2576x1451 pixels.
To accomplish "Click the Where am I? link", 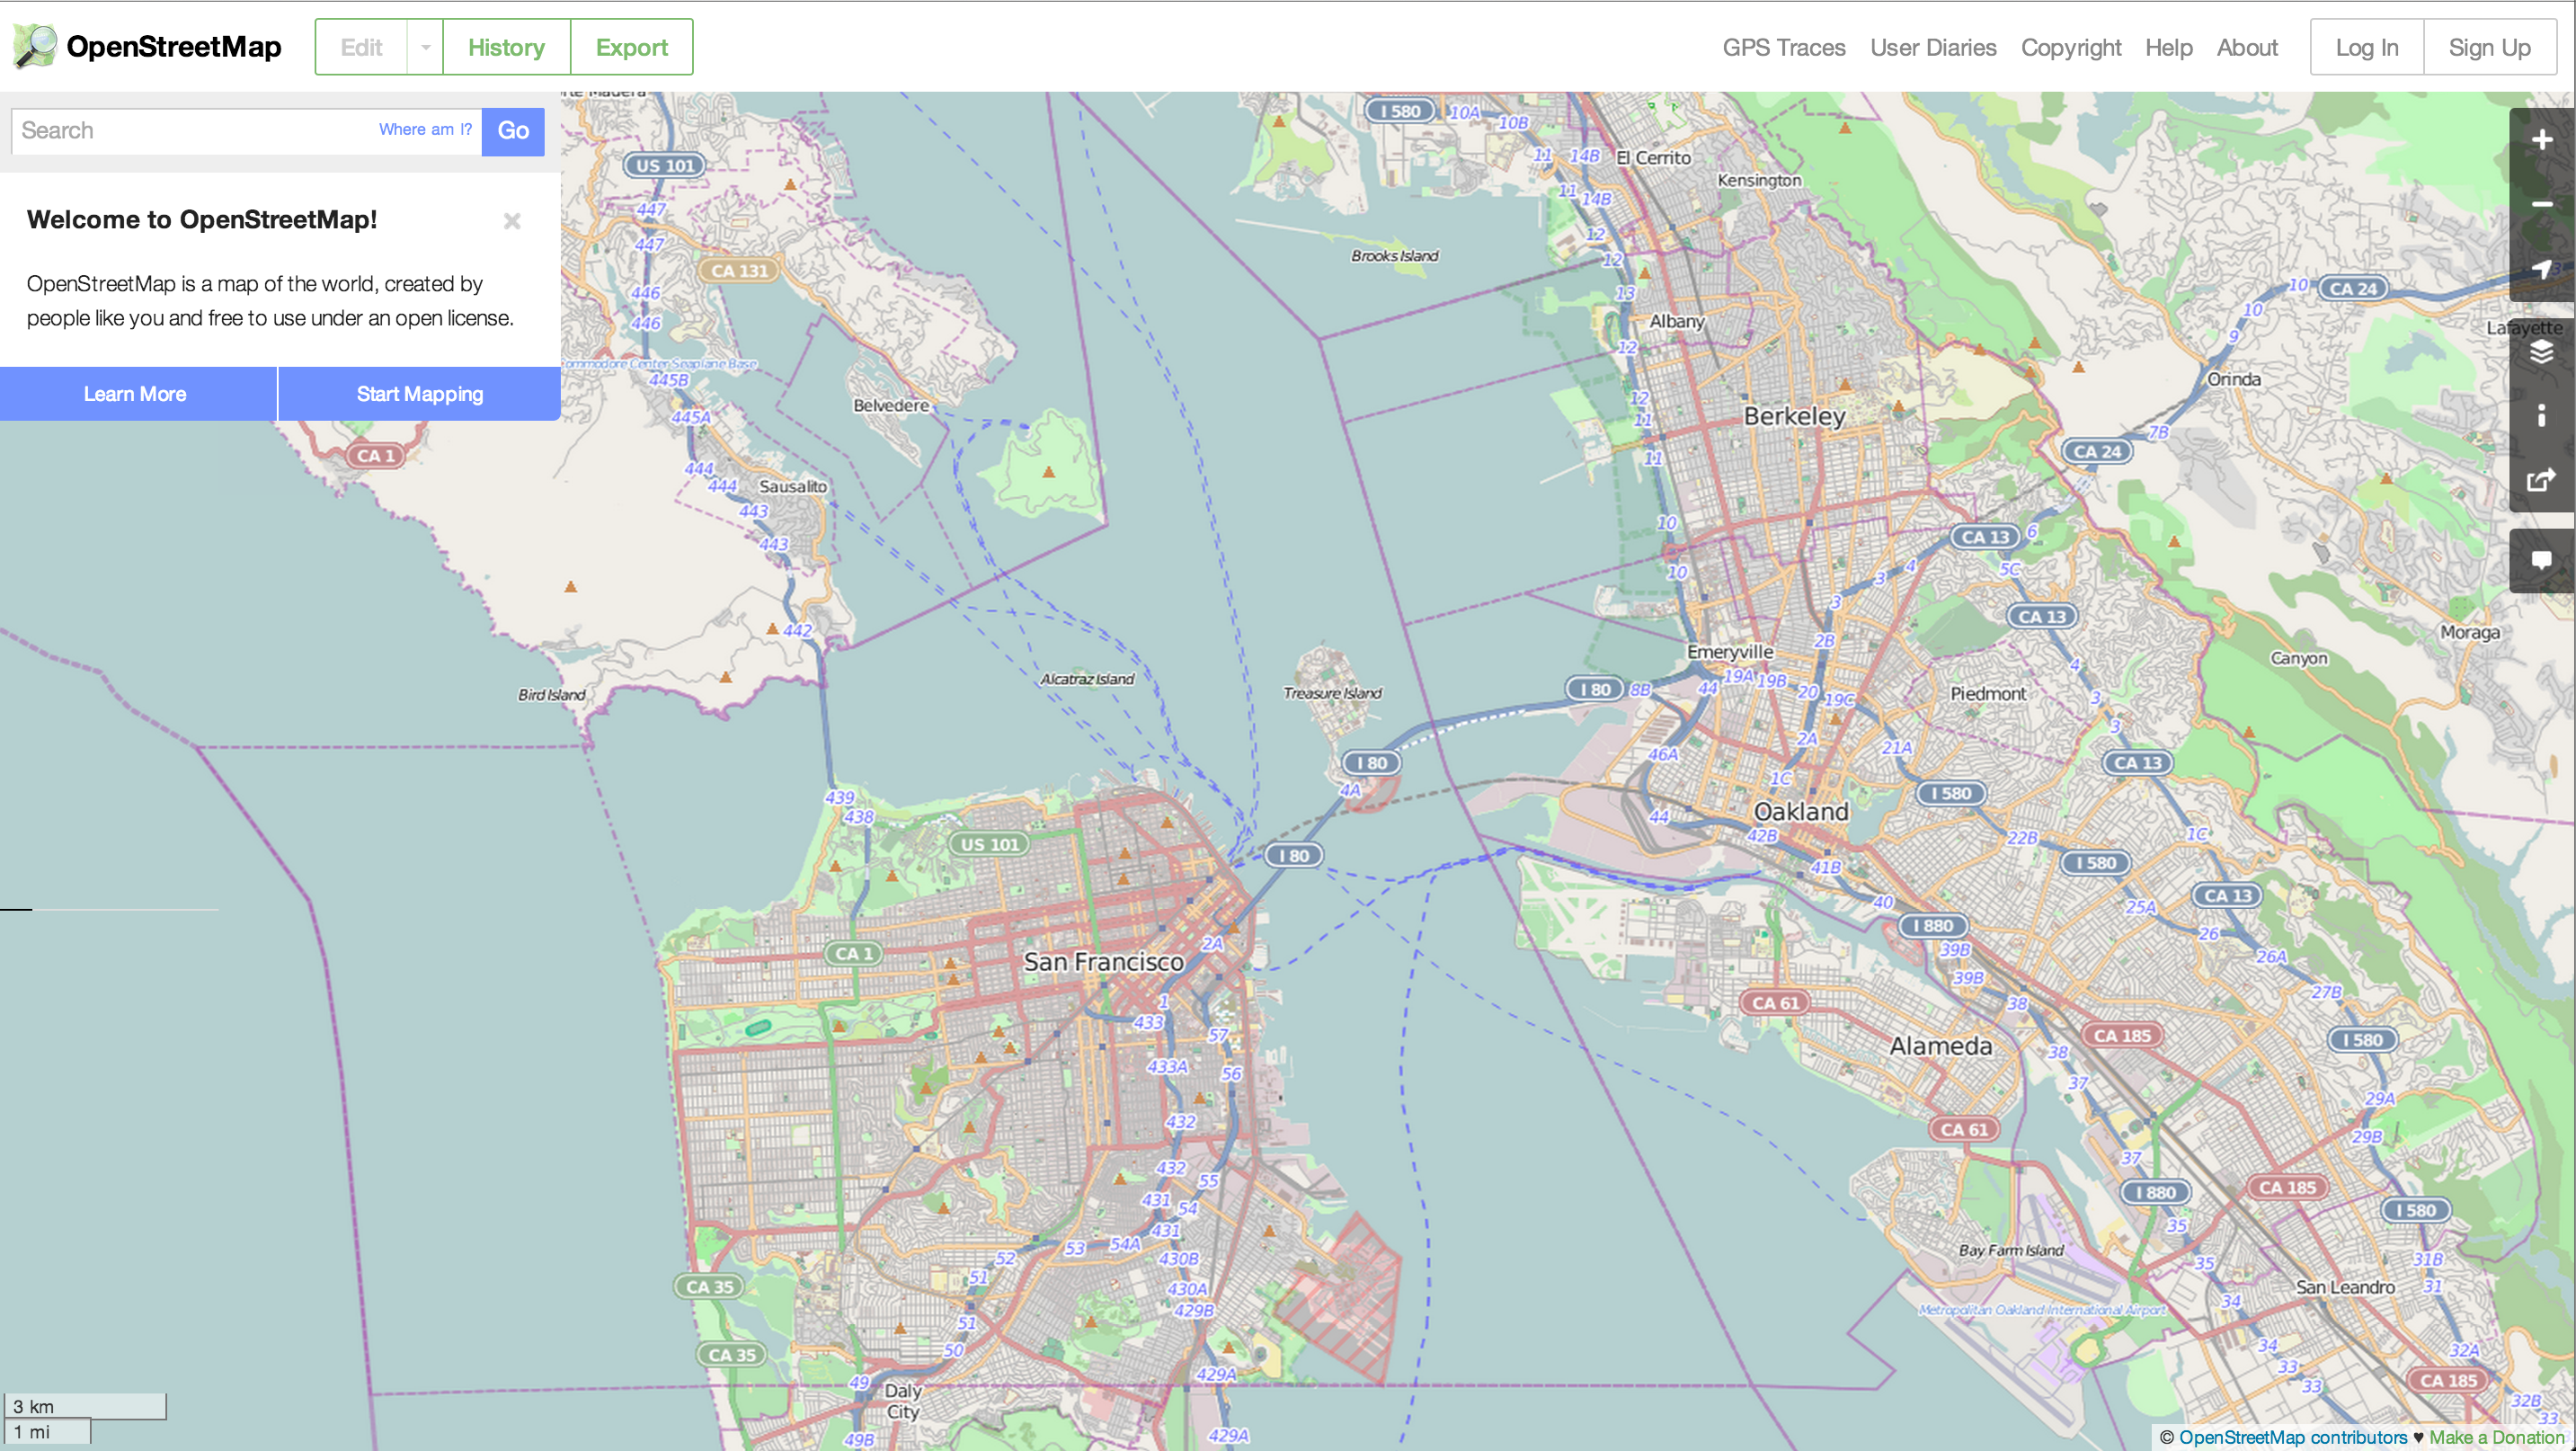I will click(425, 129).
